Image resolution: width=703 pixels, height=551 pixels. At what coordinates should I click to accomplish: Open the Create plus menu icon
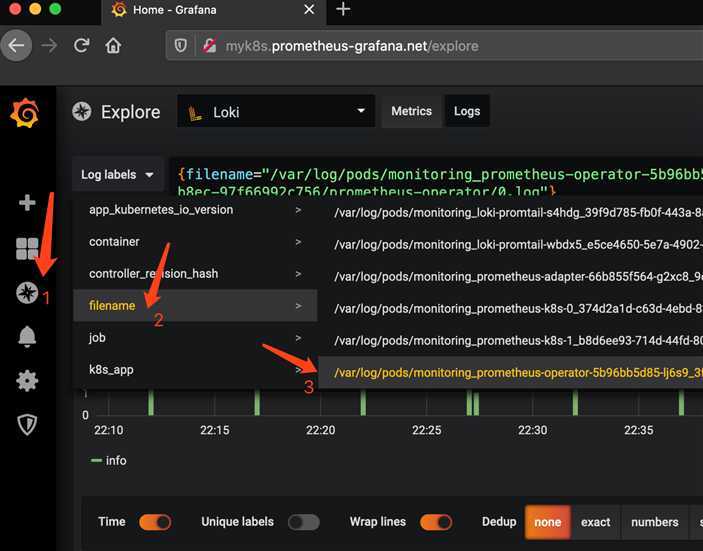(x=27, y=203)
